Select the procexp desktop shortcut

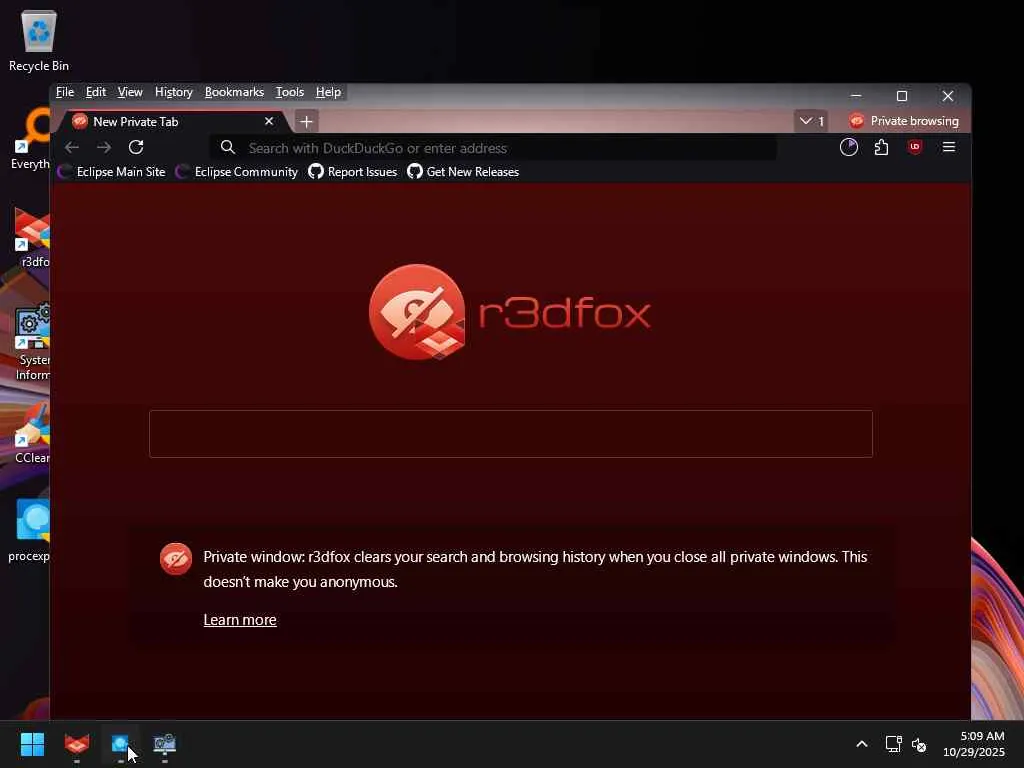click(29, 532)
